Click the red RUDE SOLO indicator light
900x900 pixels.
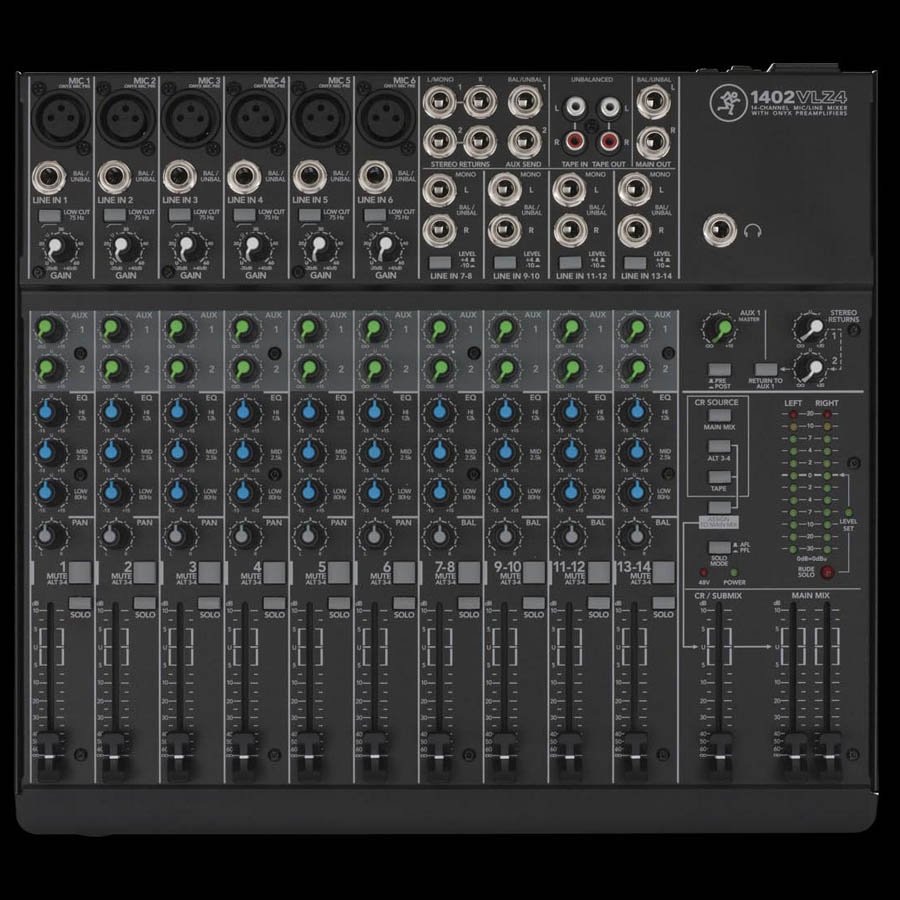(828, 572)
